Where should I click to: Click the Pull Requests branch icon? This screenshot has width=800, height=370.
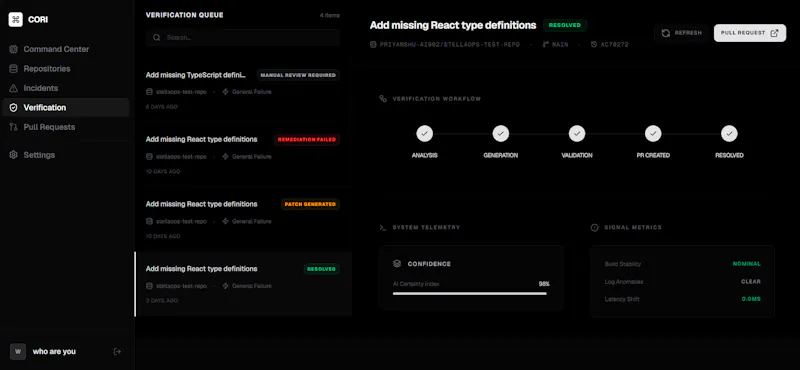pyautogui.click(x=13, y=127)
